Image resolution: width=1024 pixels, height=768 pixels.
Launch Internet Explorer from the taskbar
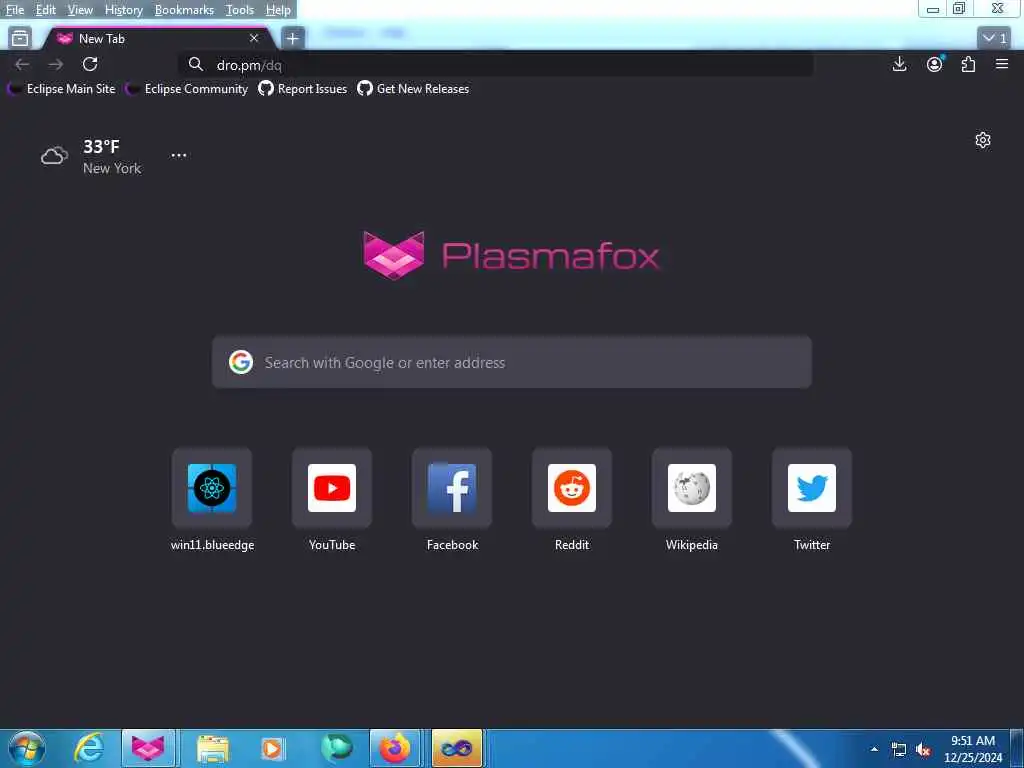point(88,748)
